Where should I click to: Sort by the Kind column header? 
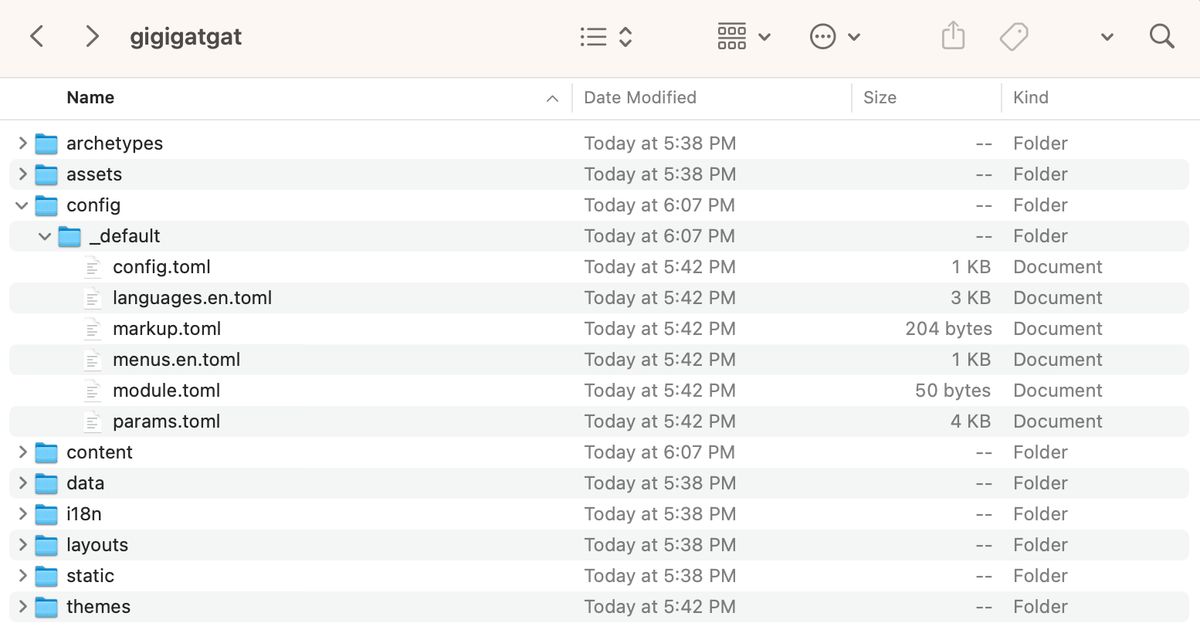tap(1031, 98)
